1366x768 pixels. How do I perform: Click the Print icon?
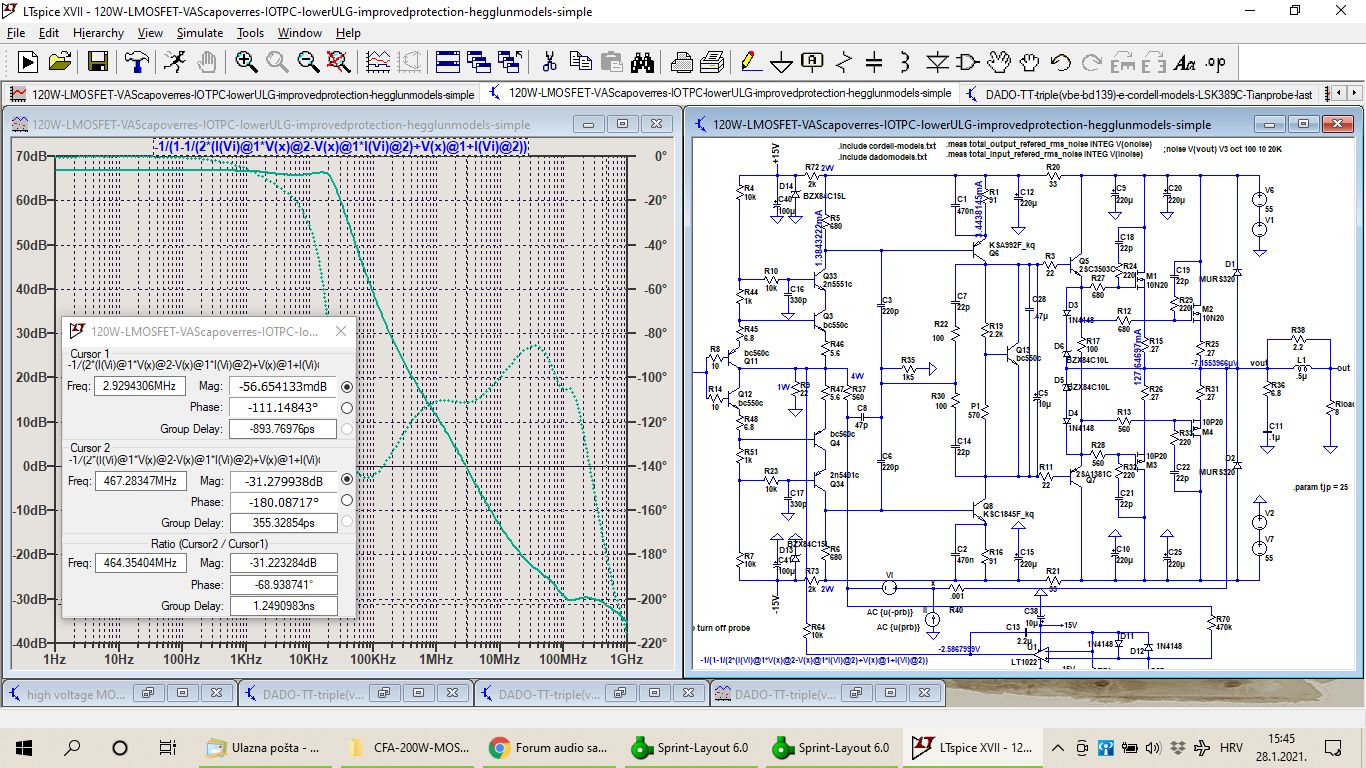(x=681, y=62)
